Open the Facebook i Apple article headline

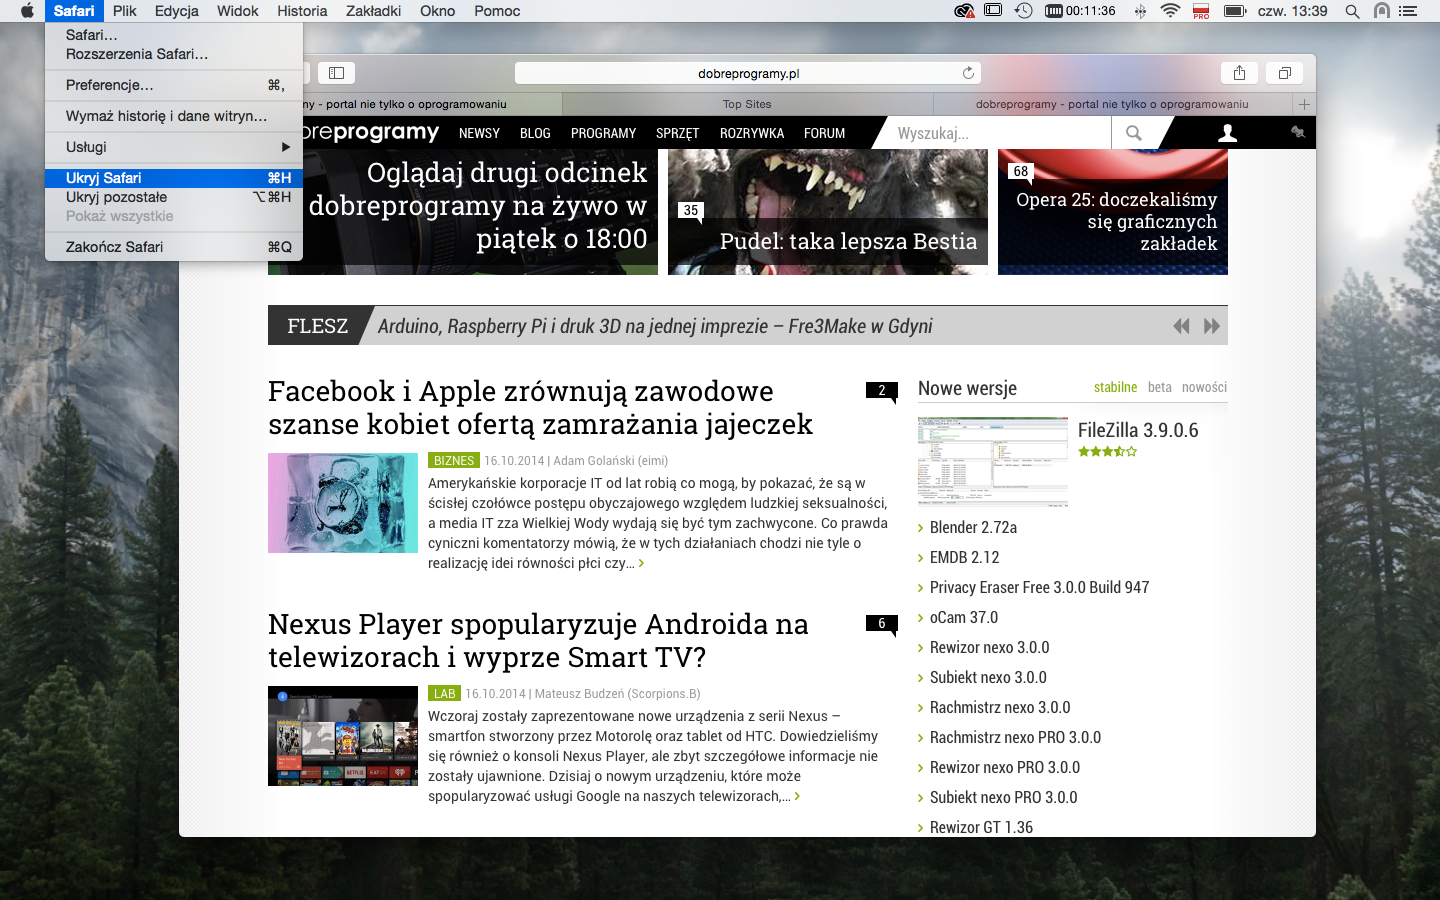click(540, 408)
